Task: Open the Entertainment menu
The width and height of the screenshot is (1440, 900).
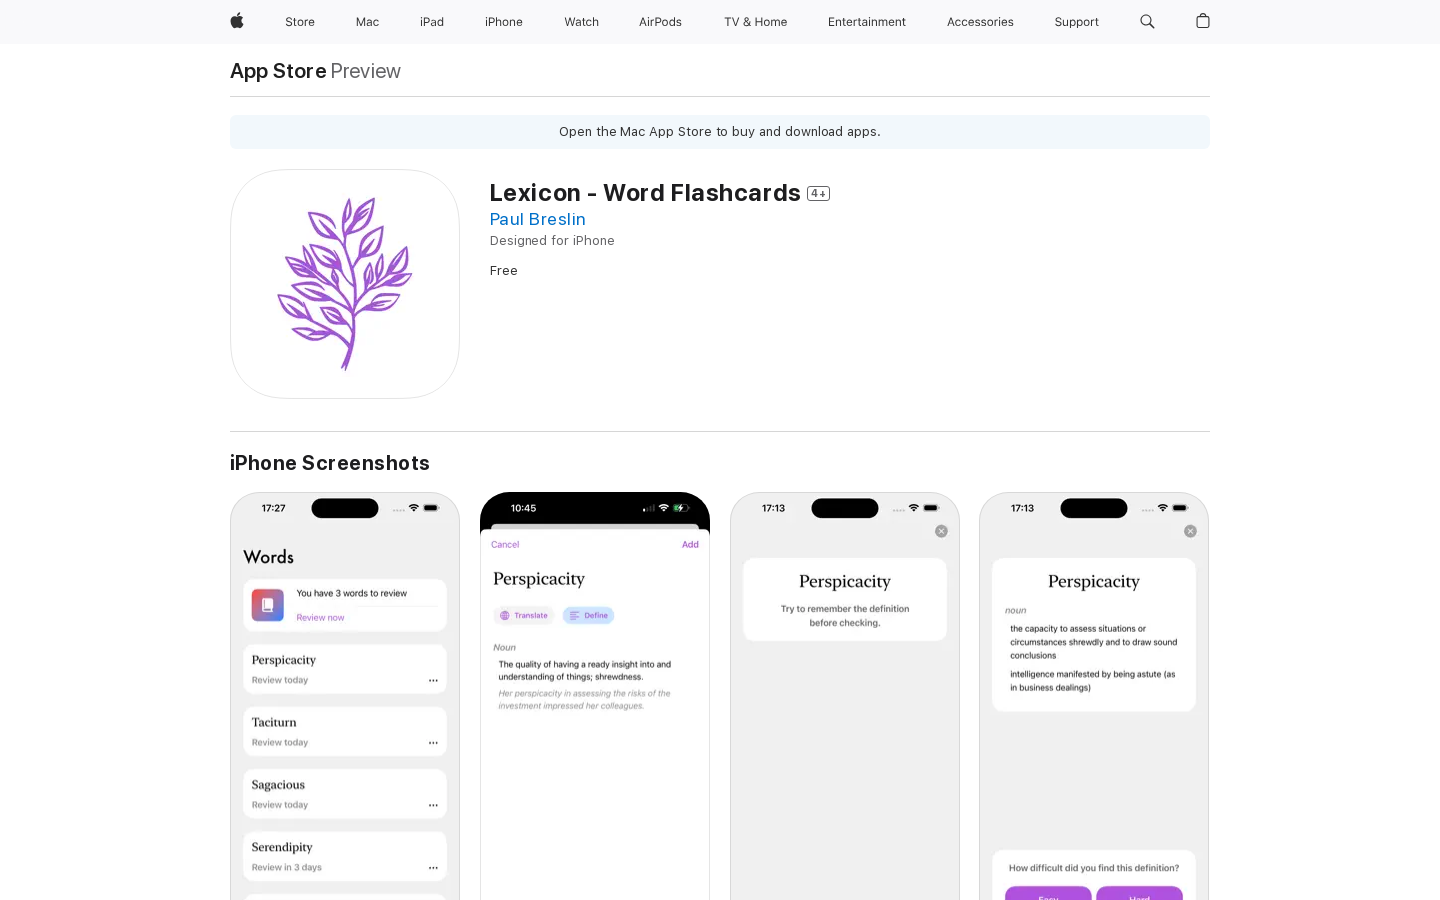Action: point(867,22)
